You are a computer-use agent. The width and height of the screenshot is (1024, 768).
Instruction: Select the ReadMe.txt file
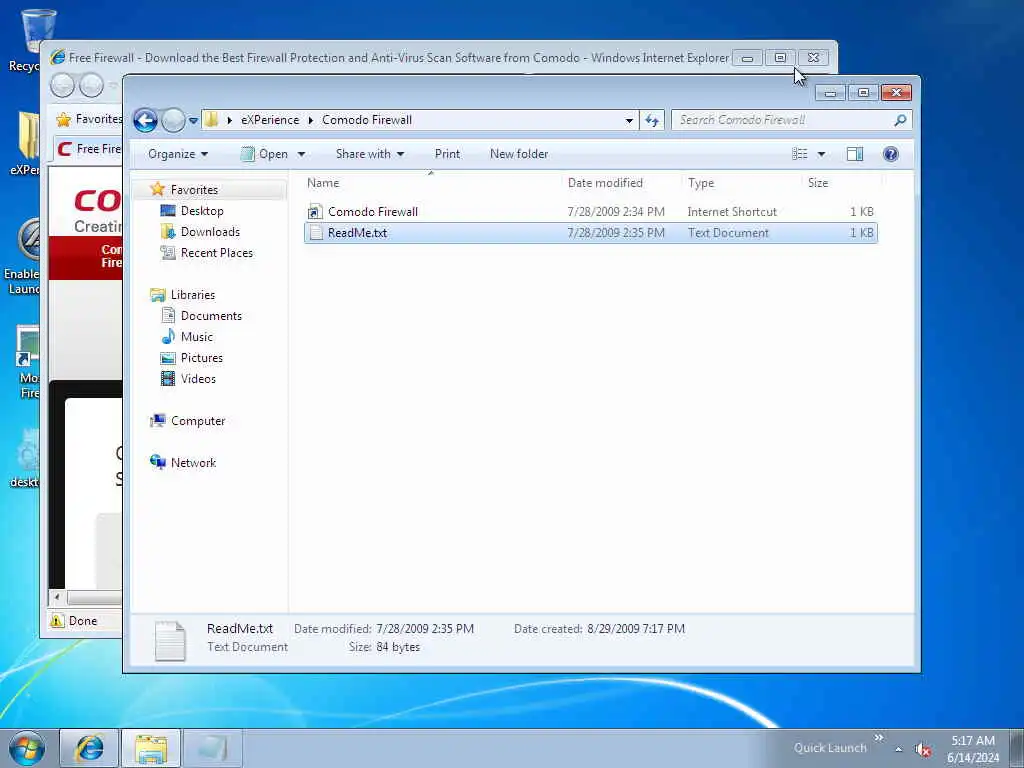click(x=590, y=233)
